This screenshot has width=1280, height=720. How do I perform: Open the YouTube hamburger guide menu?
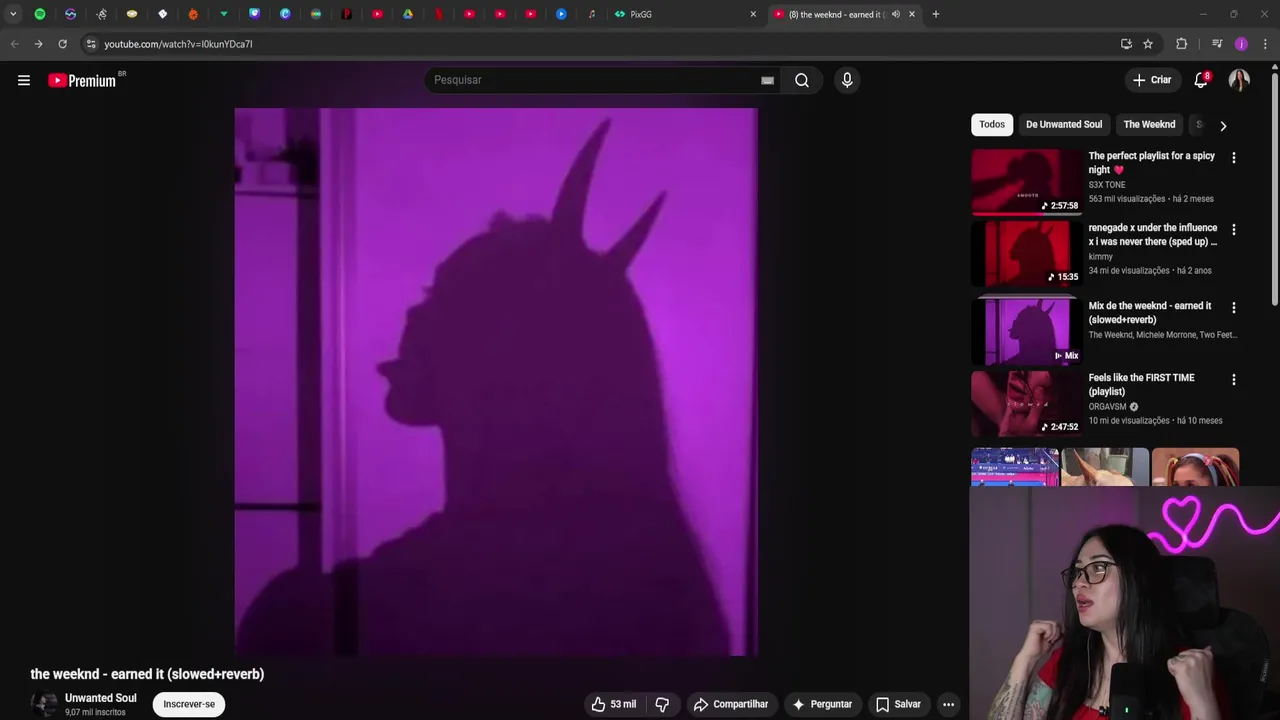click(24, 80)
